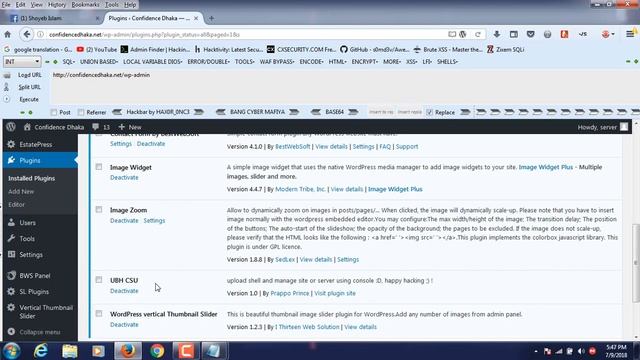Viewport: 640px width, 360px height.
Task: Click Execute in the hackbar
Action: [29, 99]
